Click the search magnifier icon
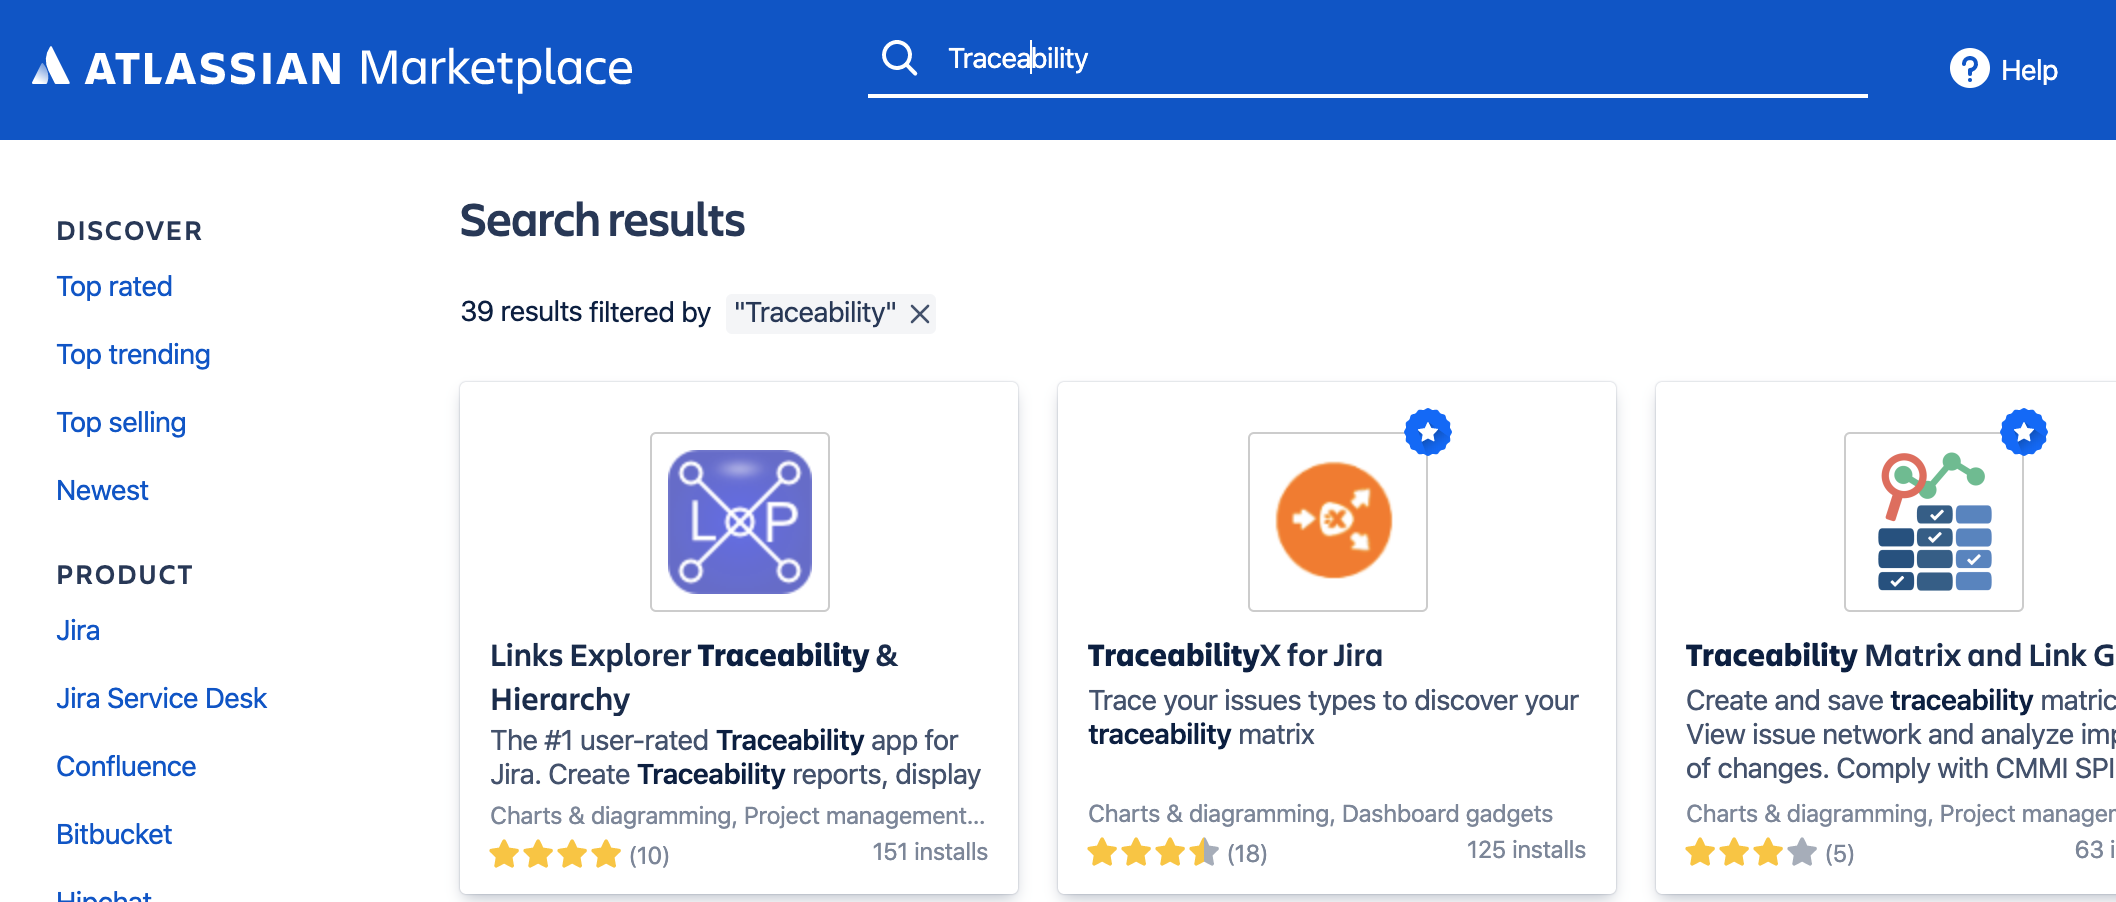This screenshot has width=2116, height=902. 899,59
